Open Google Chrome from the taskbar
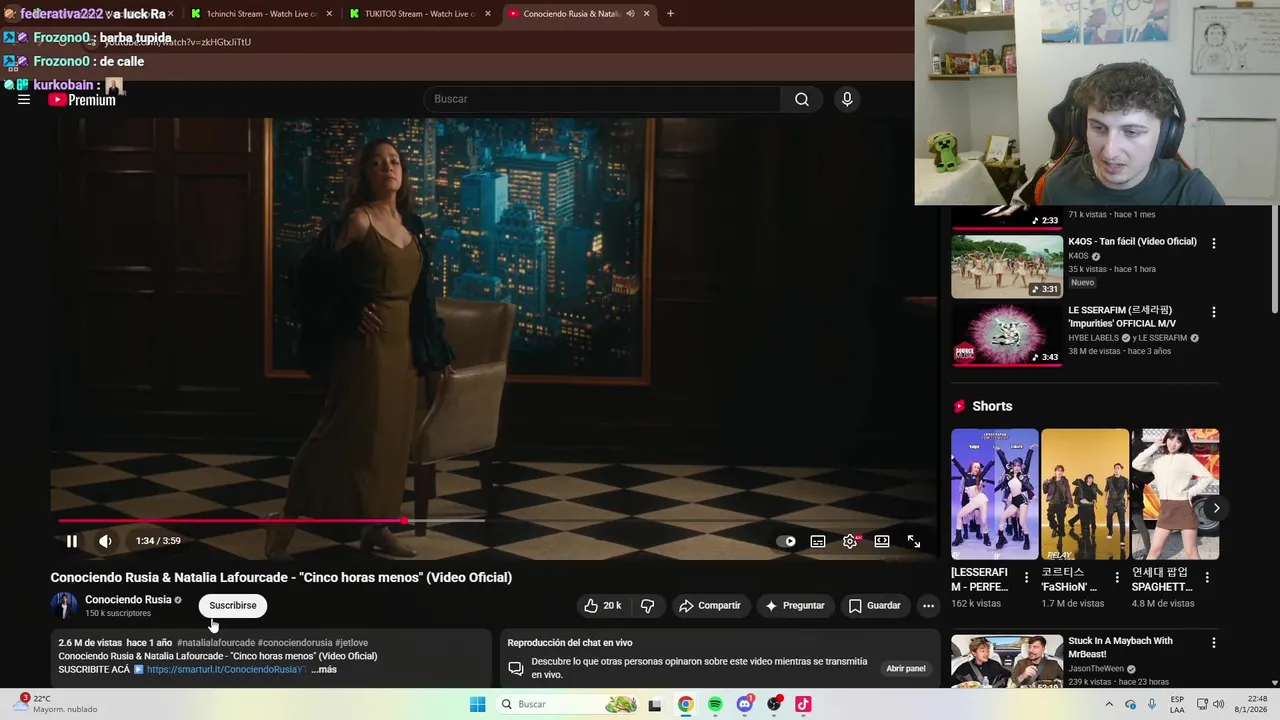The image size is (1280, 720). [685, 704]
